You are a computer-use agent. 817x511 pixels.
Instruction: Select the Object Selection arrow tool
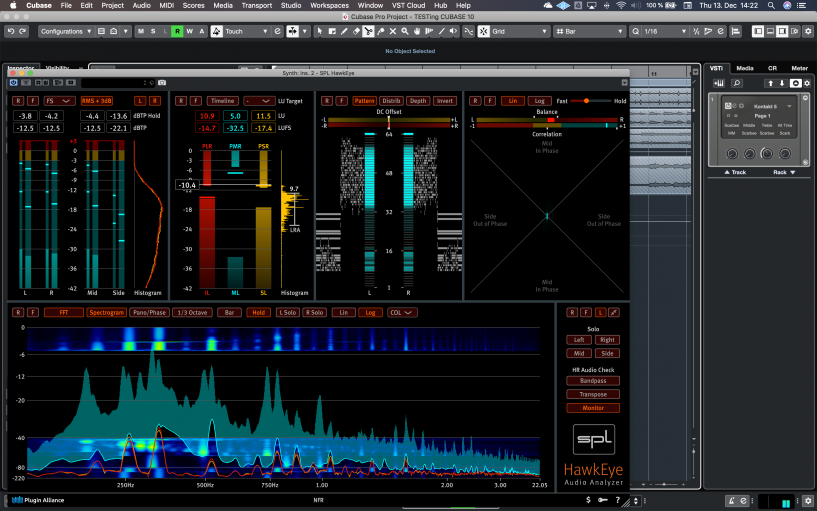(320, 31)
